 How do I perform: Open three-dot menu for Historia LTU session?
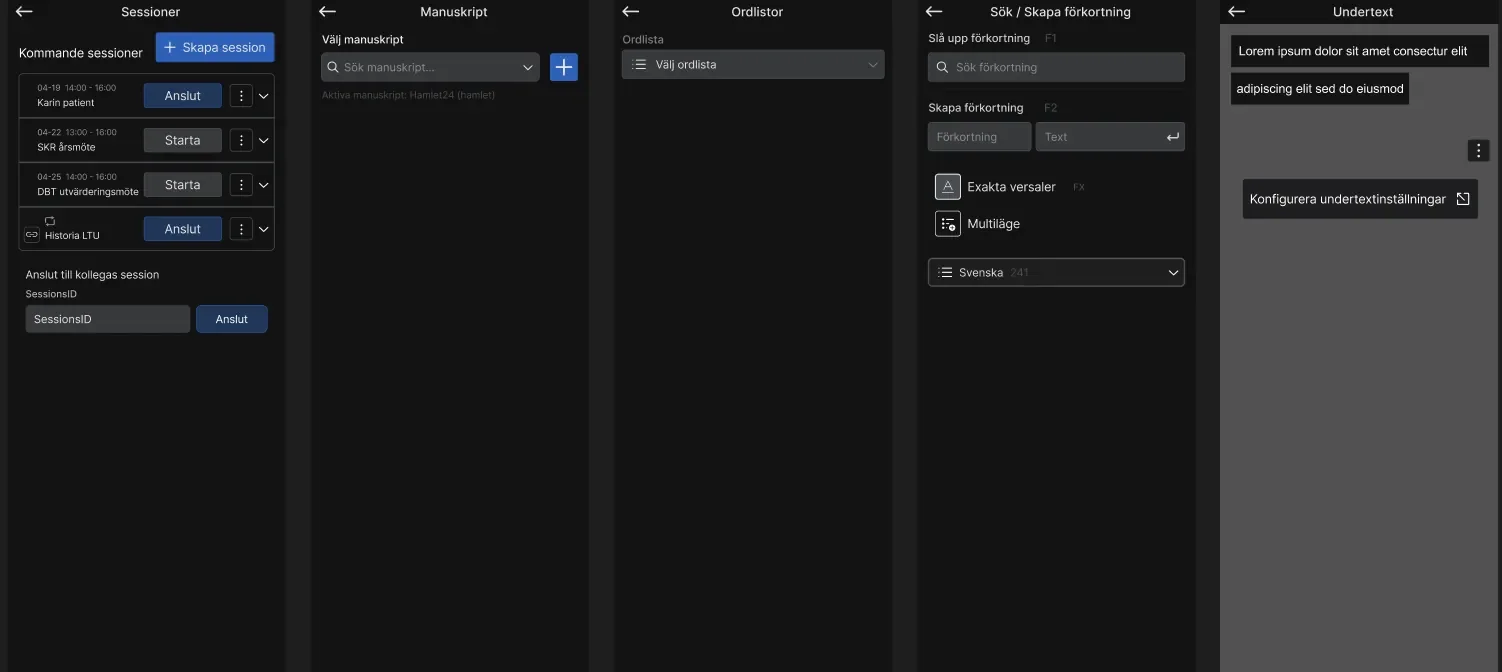[x=241, y=229]
